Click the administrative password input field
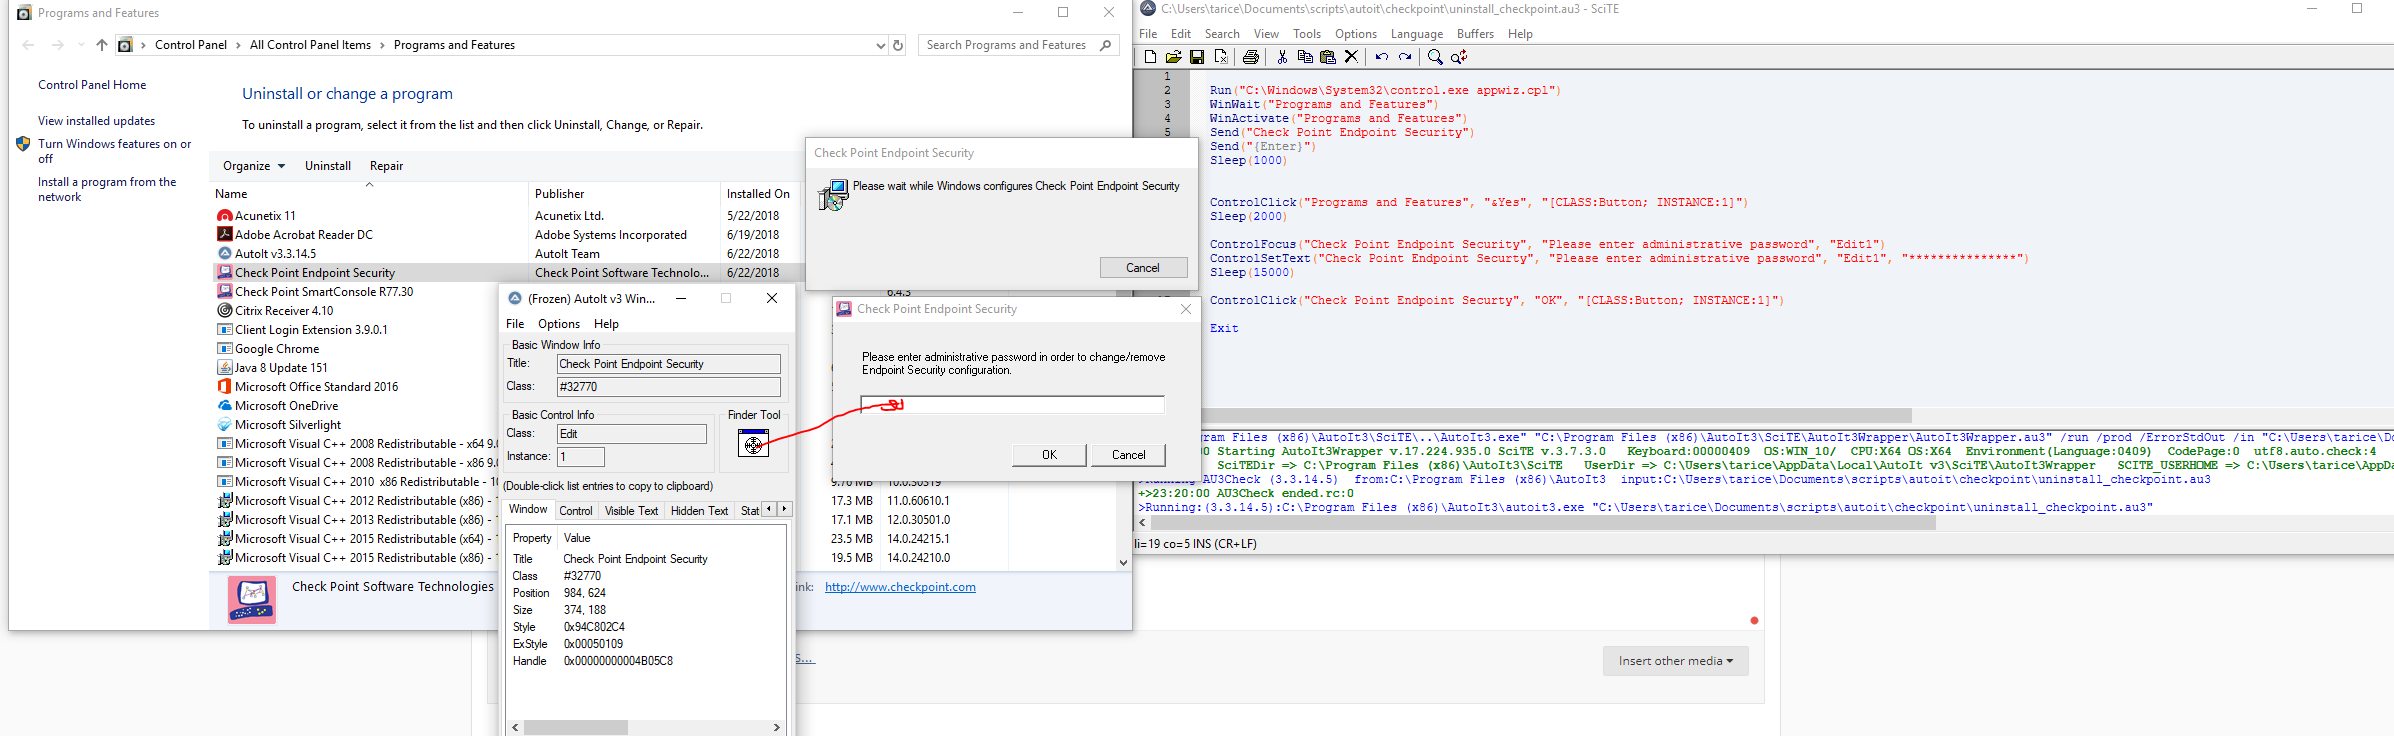 pyautogui.click(x=1012, y=405)
